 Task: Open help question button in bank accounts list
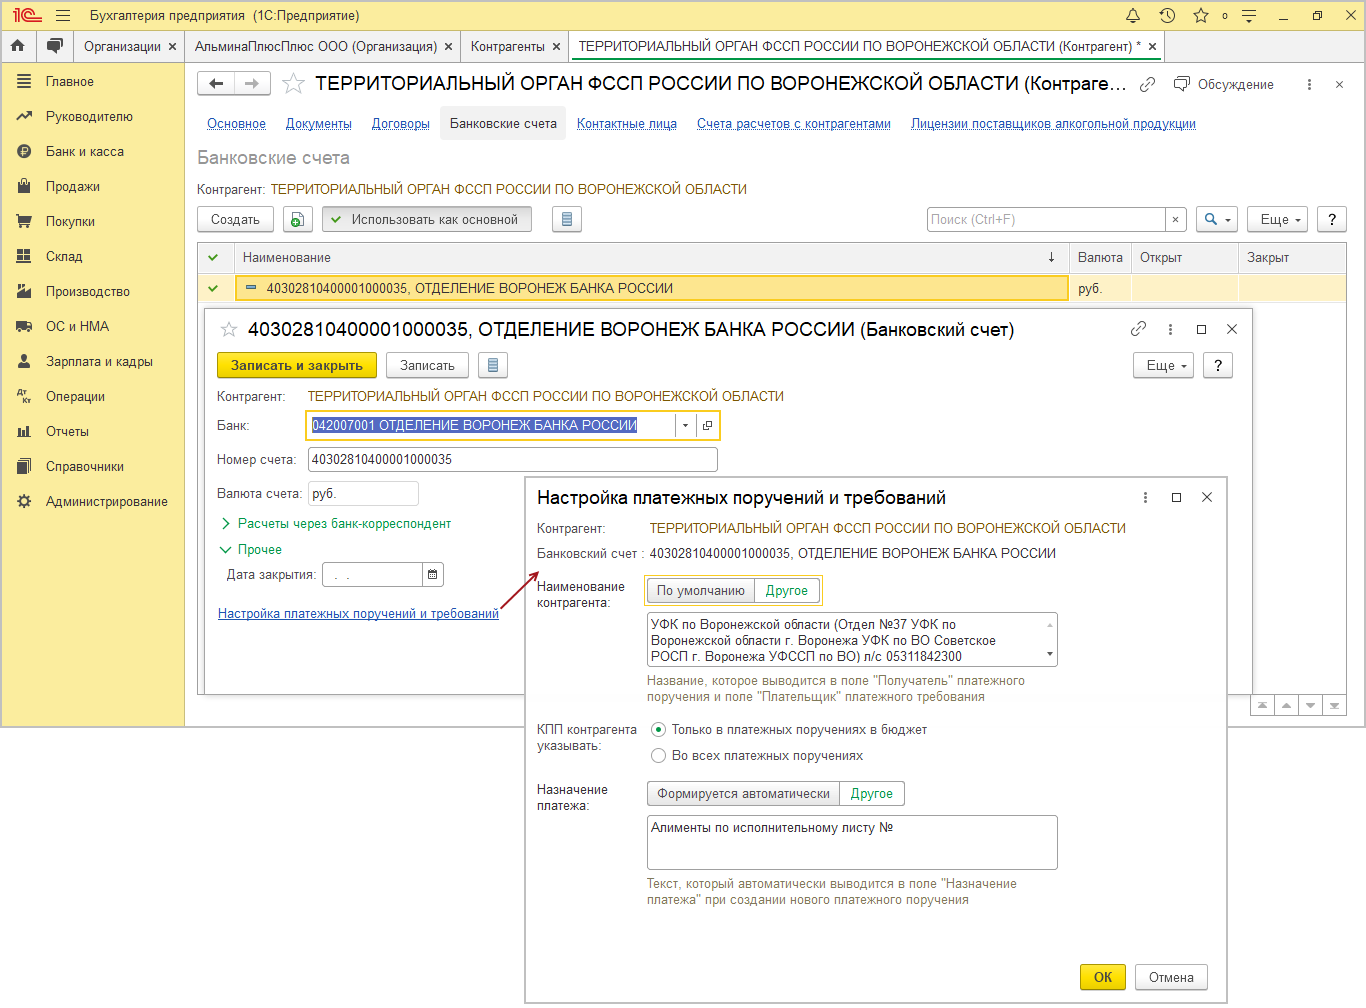tap(1332, 220)
